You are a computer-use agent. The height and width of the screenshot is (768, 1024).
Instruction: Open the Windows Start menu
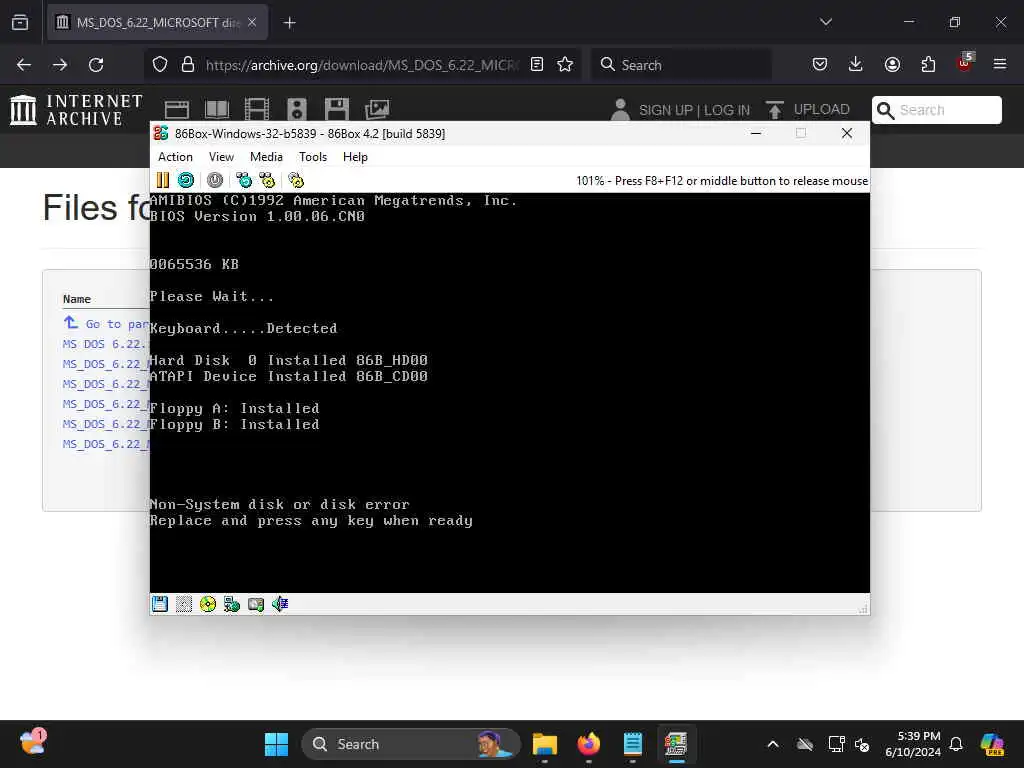click(276, 744)
